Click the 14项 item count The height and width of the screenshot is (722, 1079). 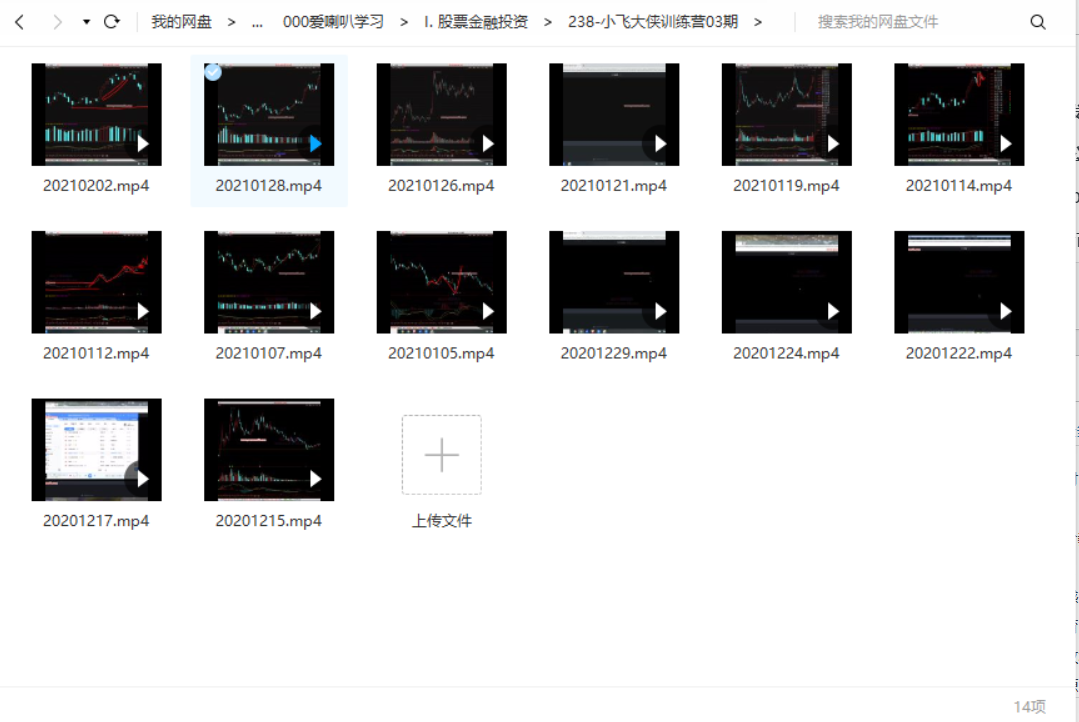point(1030,707)
